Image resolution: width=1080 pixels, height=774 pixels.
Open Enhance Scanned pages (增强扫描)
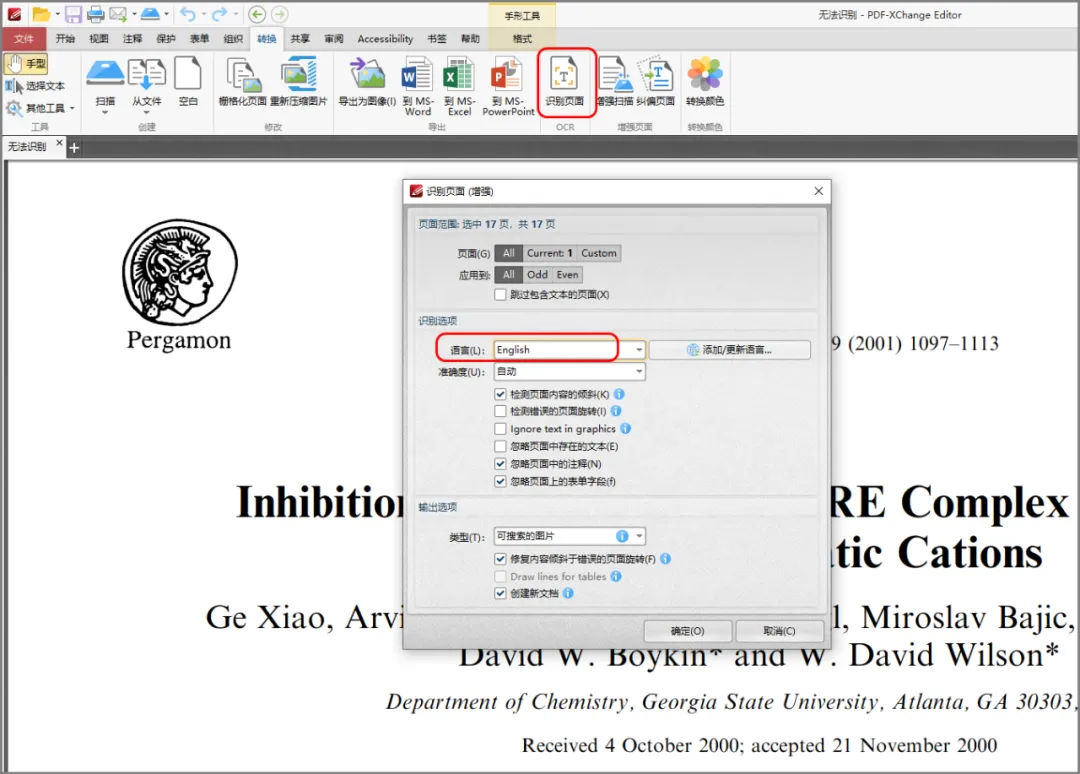(615, 82)
